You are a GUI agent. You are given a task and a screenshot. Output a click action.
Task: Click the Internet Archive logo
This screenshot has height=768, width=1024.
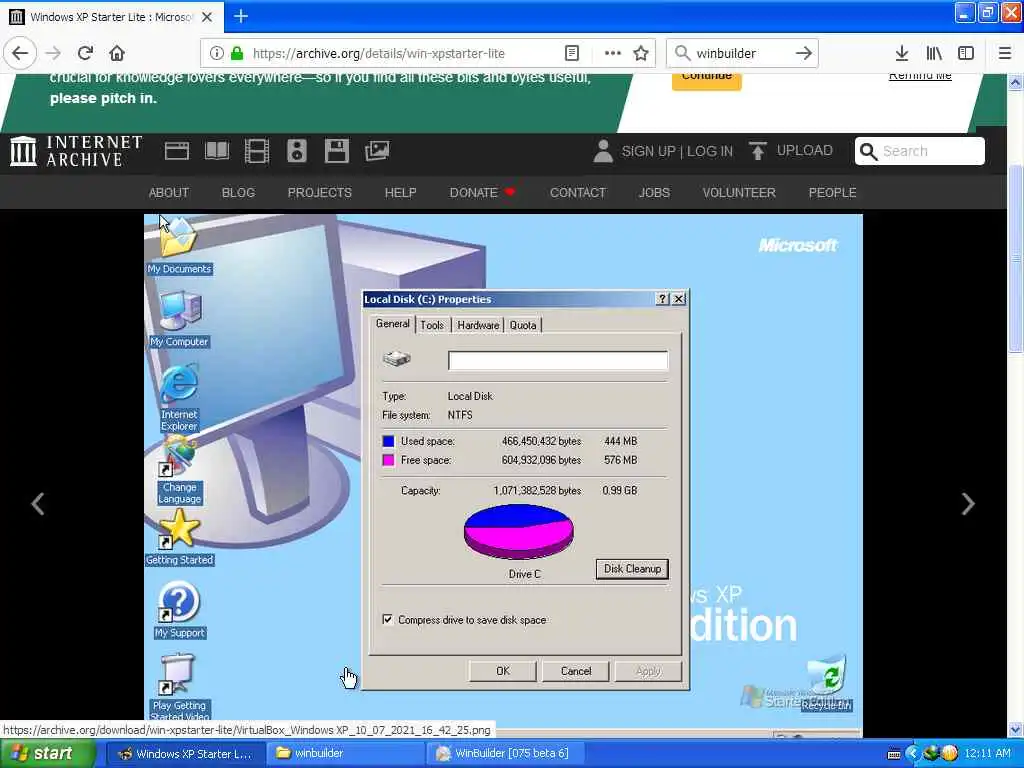(x=76, y=151)
